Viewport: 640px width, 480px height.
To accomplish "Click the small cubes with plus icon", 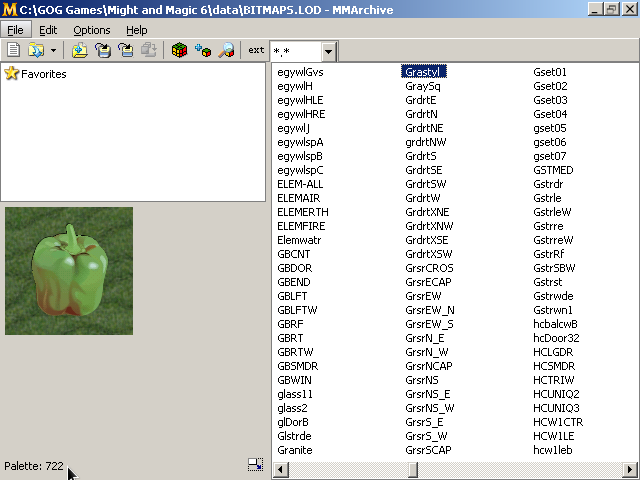I will click(203, 50).
